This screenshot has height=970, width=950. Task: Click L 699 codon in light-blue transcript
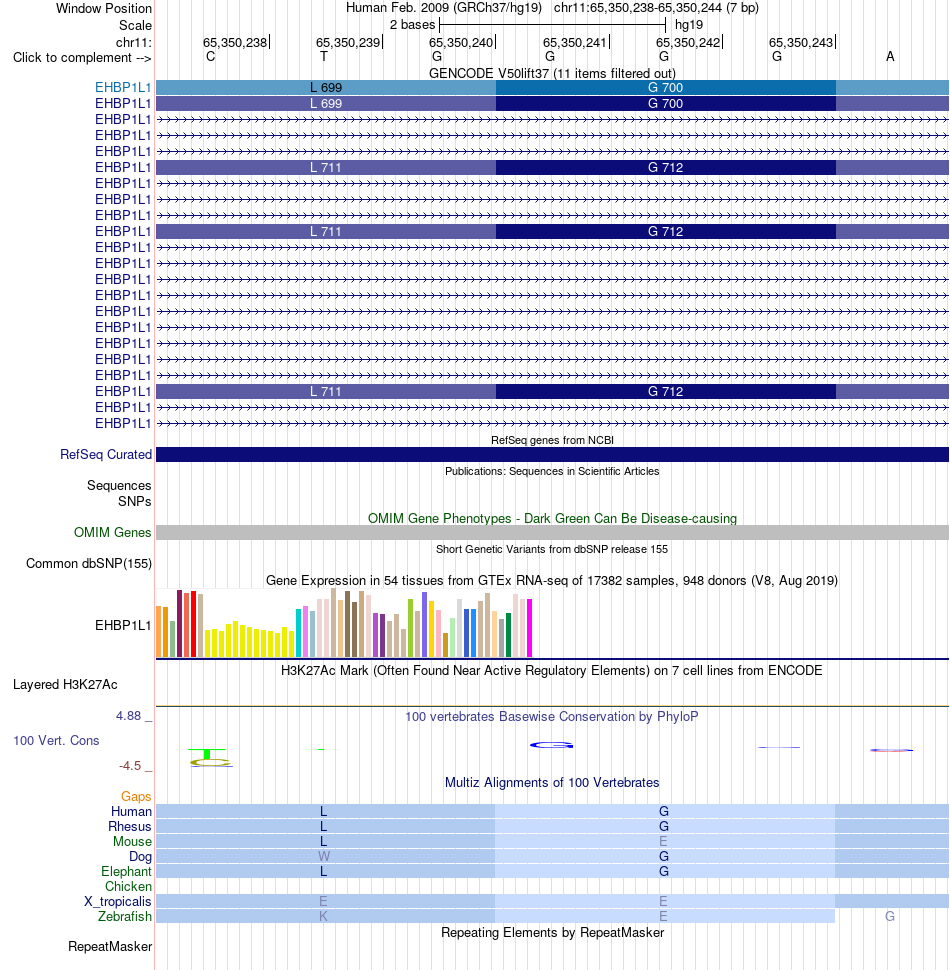tap(326, 88)
